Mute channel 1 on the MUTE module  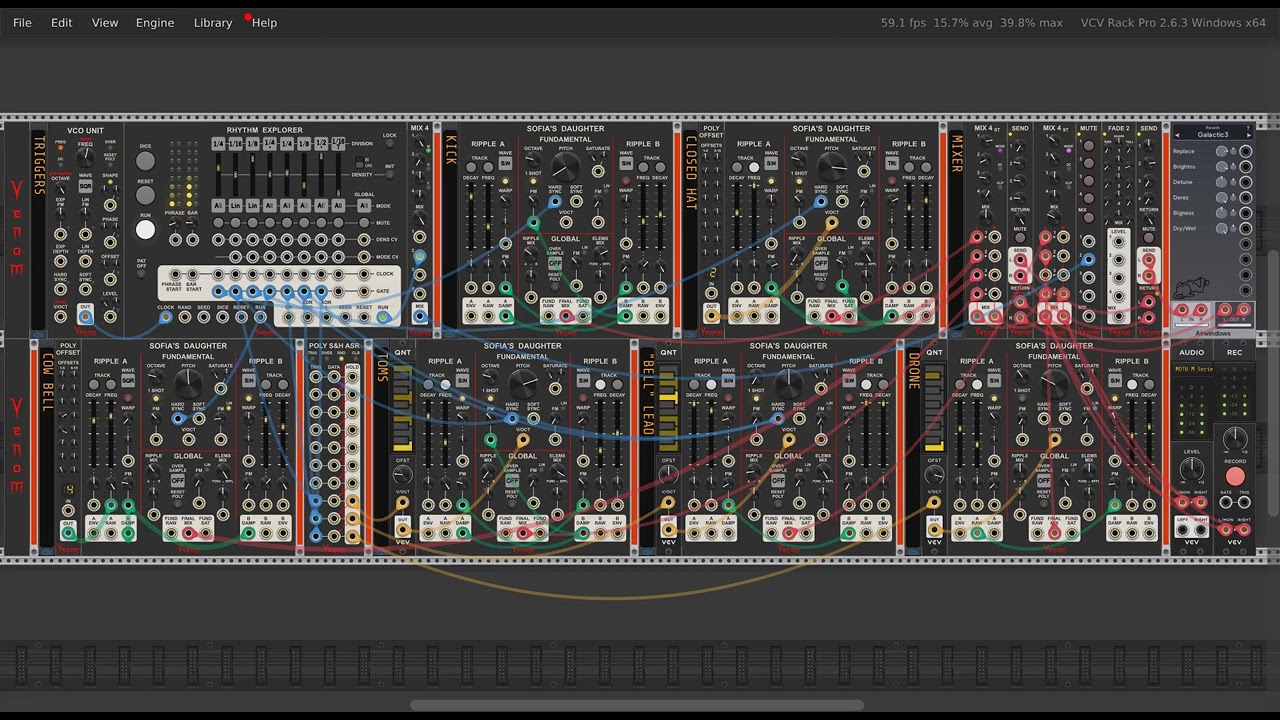click(x=1088, y=146)
